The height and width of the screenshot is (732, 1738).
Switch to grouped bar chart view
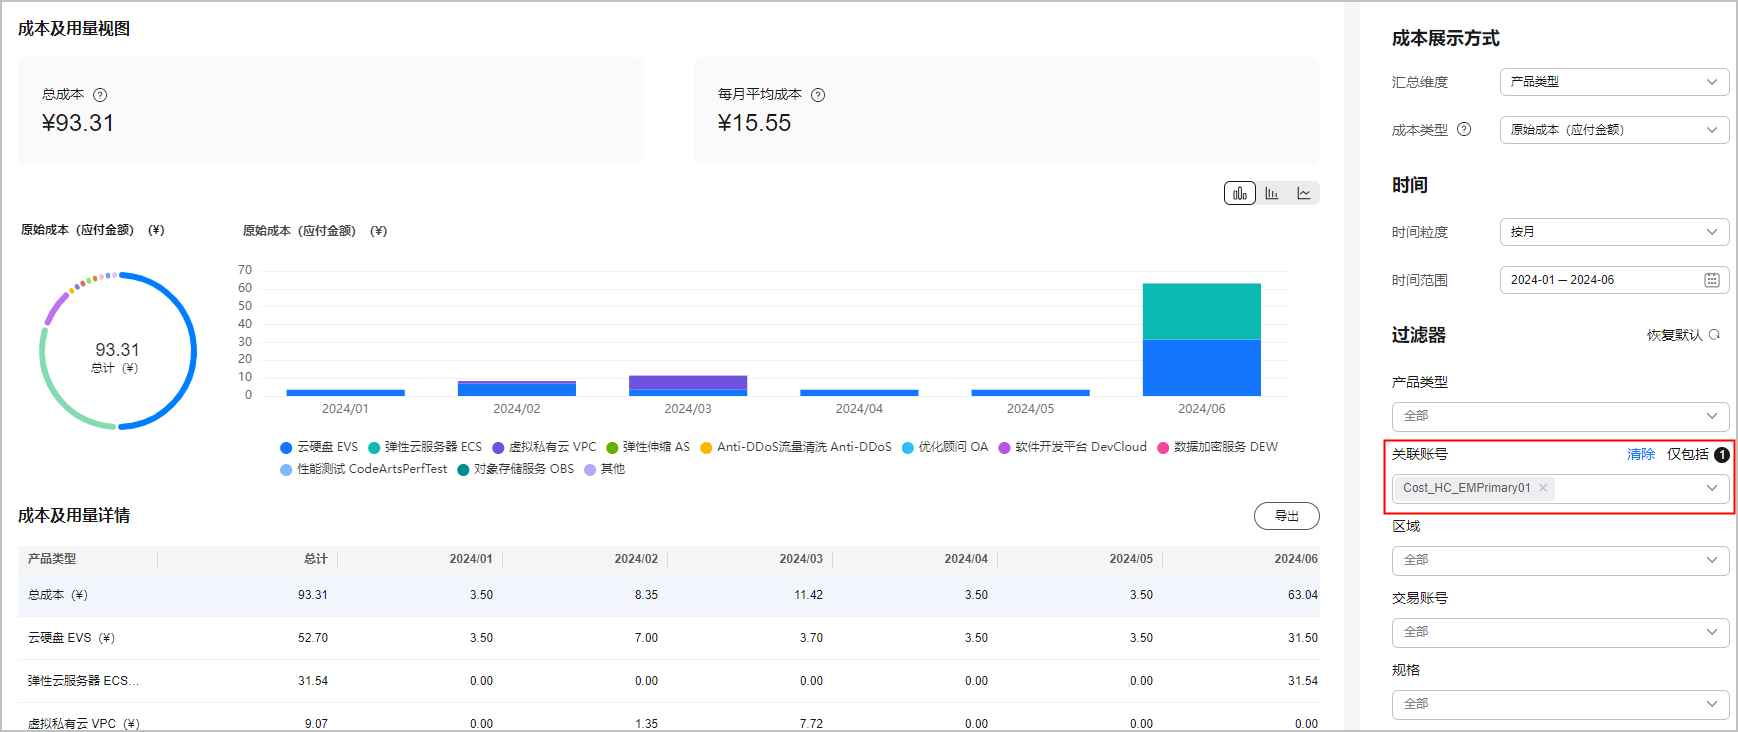tap(1272, 193)
